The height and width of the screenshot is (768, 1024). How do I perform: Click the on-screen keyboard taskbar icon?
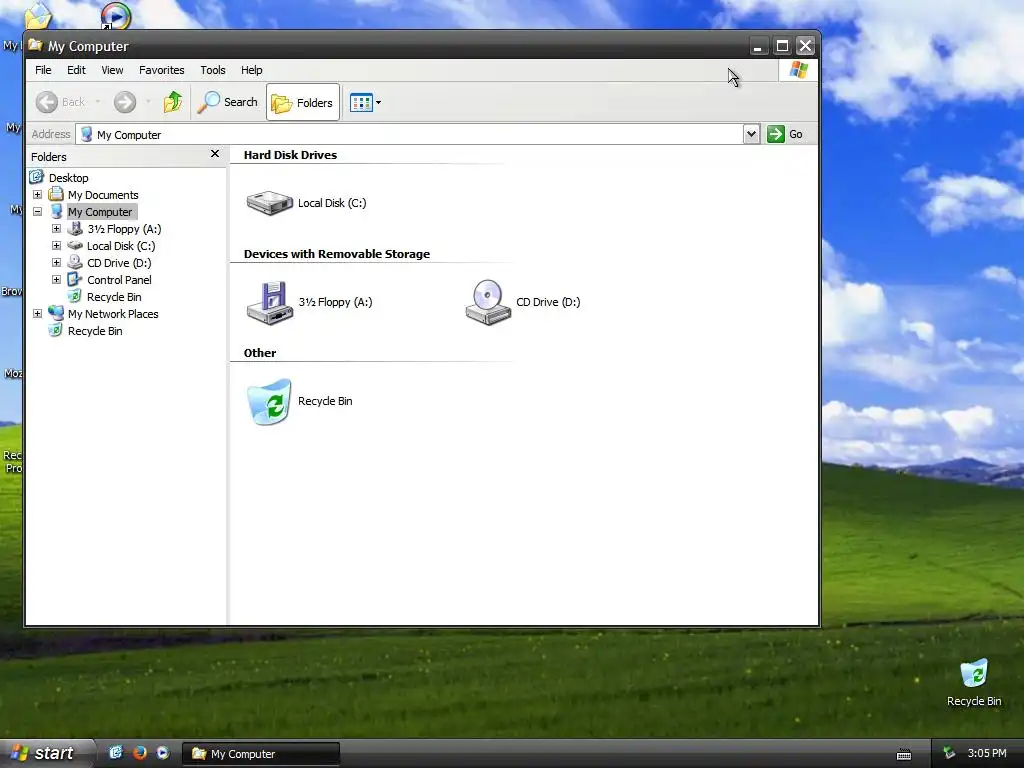(x=904, y=754)
